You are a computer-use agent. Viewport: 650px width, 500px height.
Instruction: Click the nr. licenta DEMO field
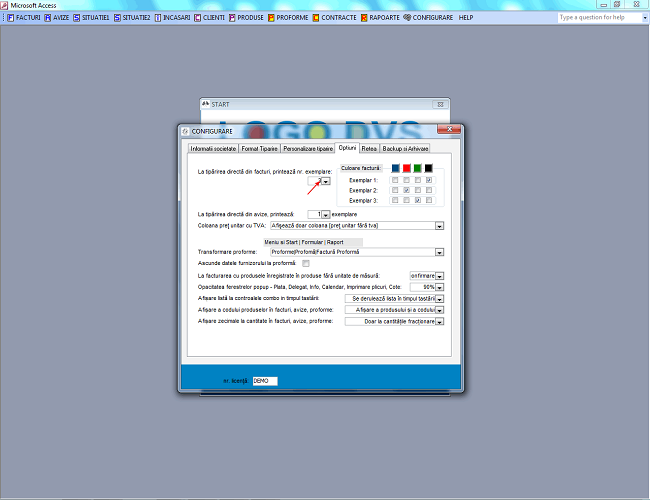point(265,381)
